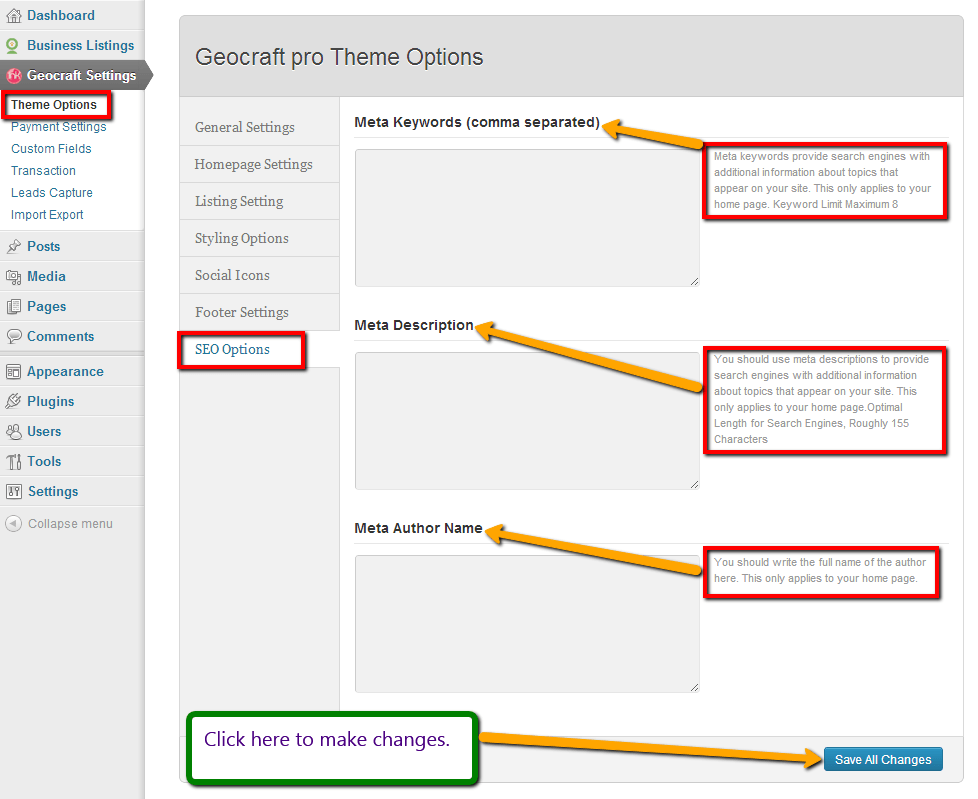The image size is (978, 799).
Task: Click inside Meta Description text area
Action: click(527, 421)
